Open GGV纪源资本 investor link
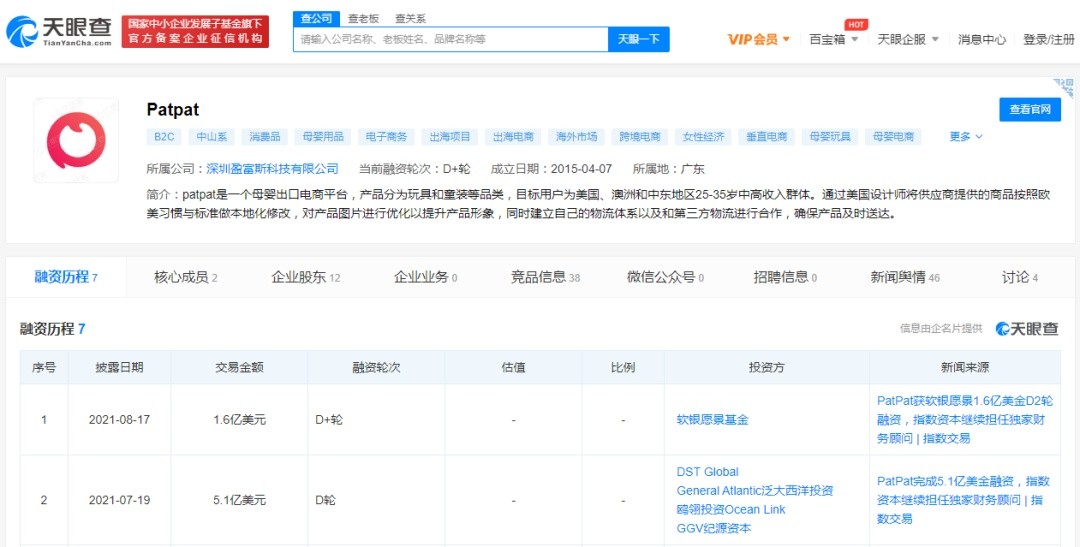Image resolution: width=1080 pixels, height=547 pixels. (x=714, y=528)
